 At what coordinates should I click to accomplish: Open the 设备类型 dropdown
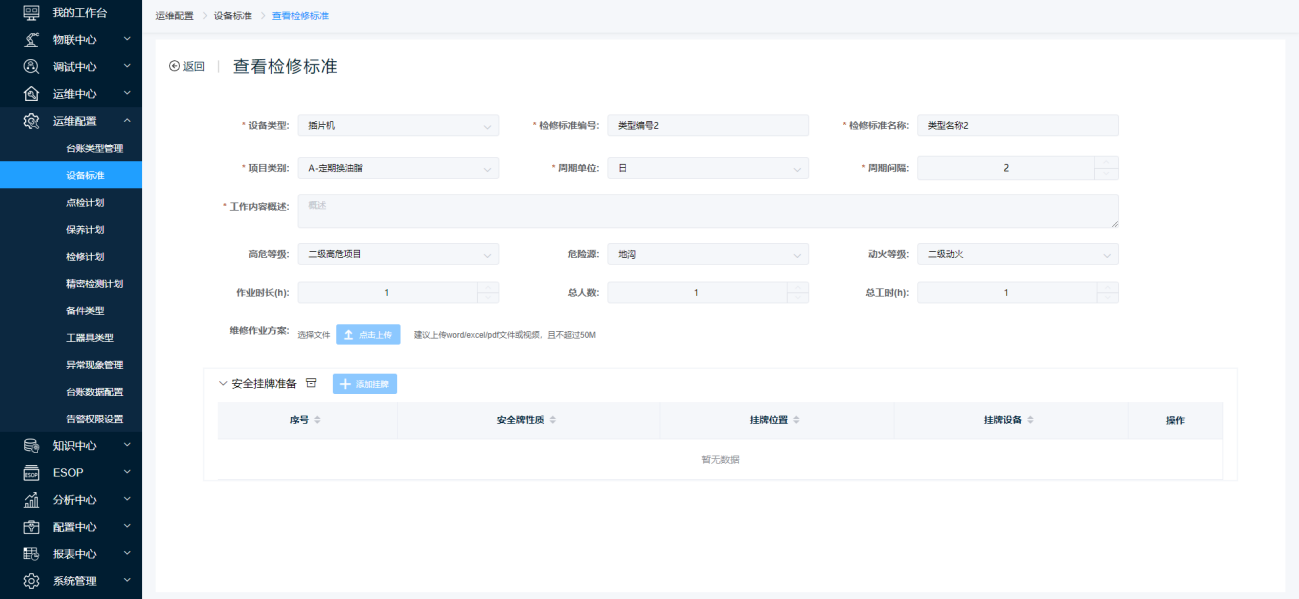398,125
